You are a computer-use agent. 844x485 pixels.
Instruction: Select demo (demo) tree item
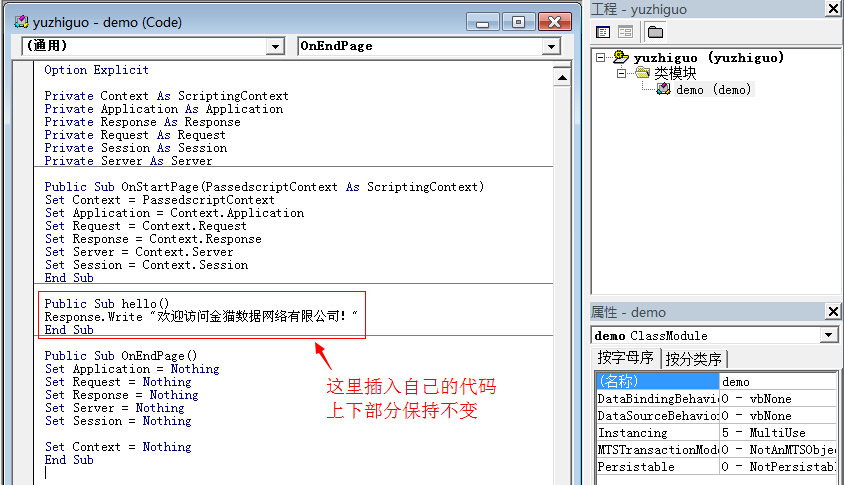[x=713, y=89]
